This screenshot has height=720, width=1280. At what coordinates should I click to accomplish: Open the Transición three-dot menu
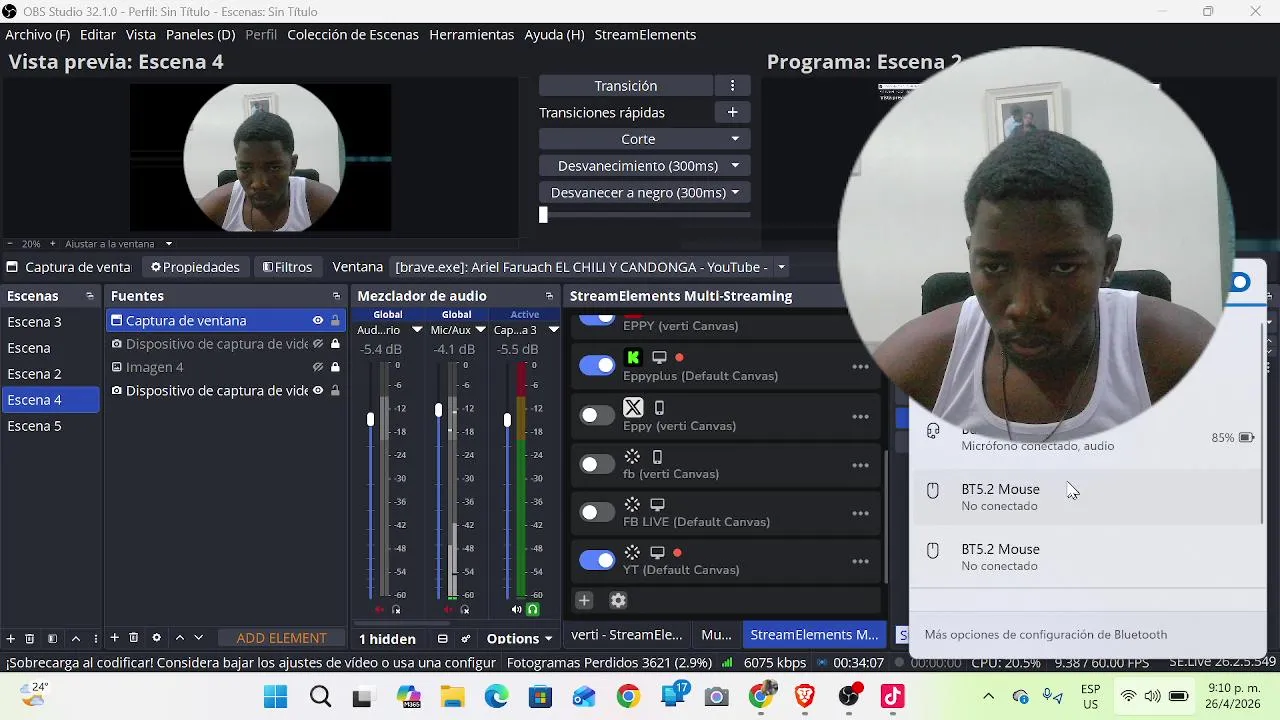(732, 86)
